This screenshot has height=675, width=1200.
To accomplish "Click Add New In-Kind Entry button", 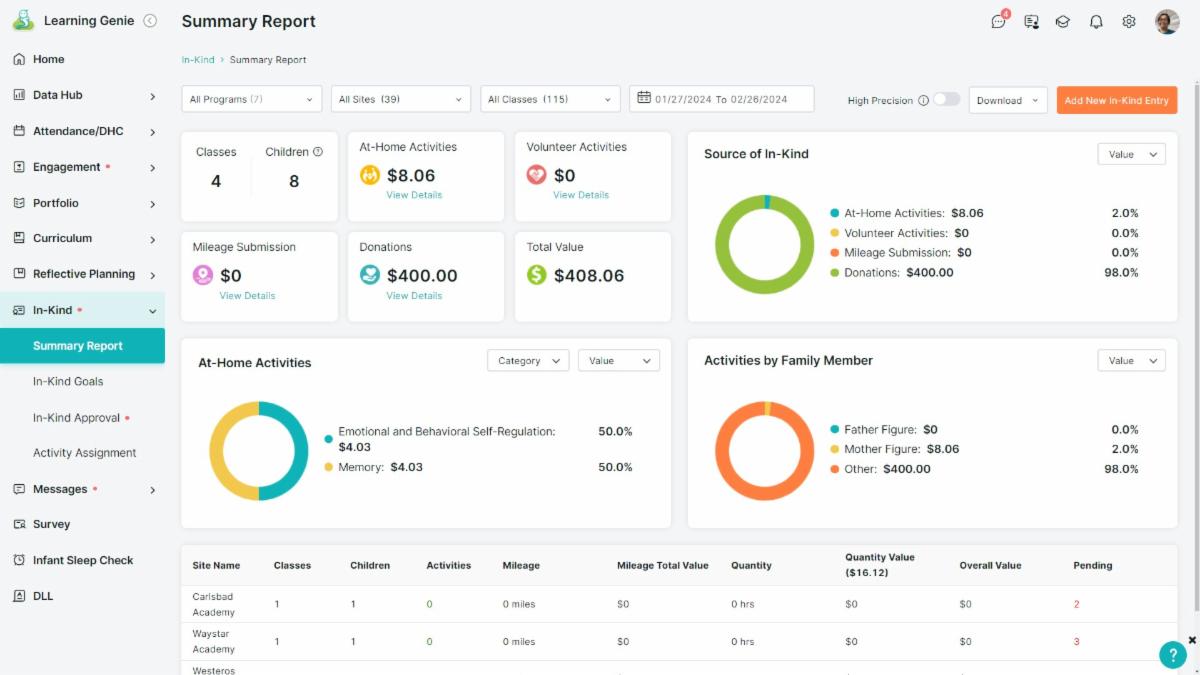I will (x=1116, y=100).
